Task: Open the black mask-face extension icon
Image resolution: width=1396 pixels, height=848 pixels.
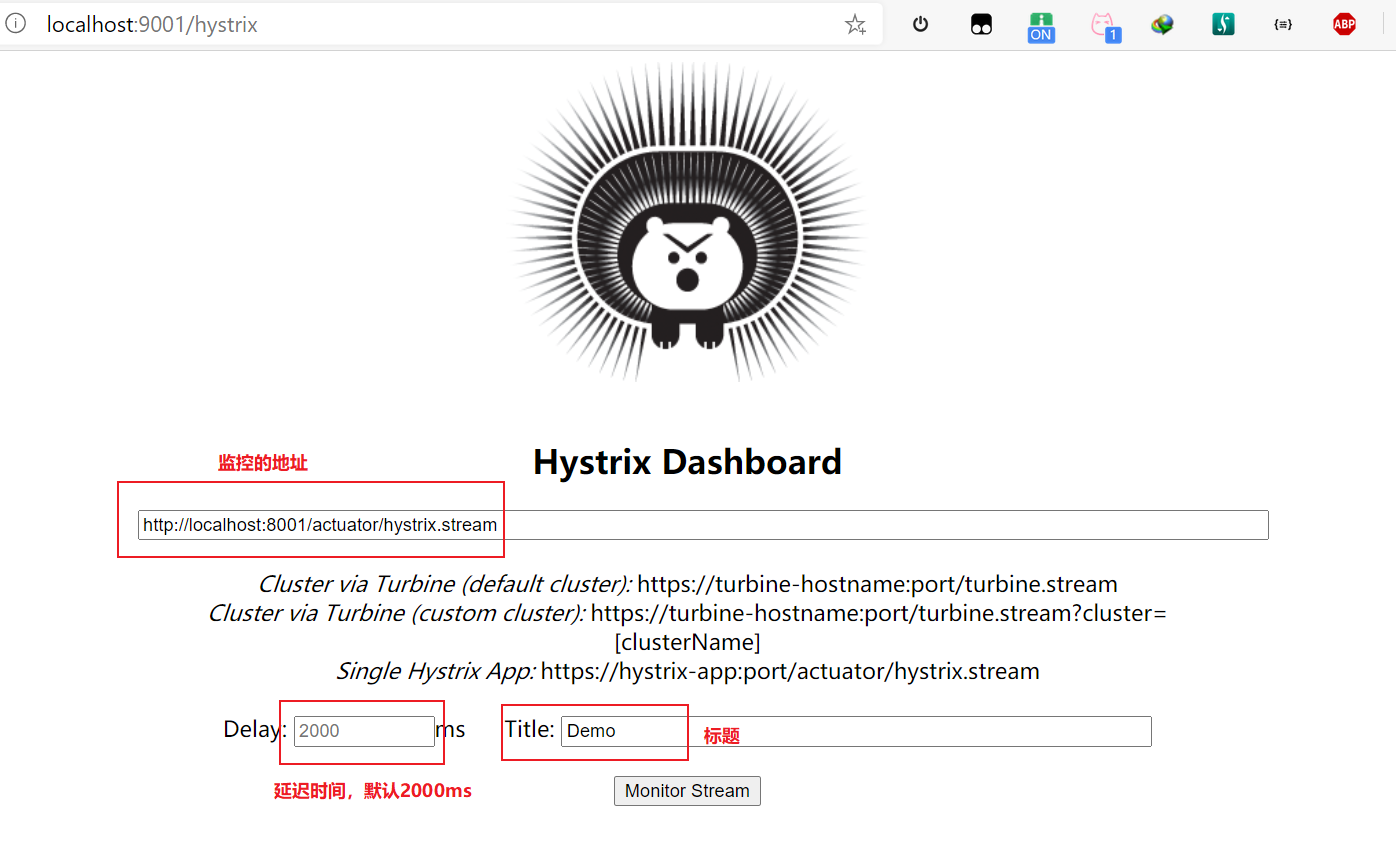Action: [981, 25]
